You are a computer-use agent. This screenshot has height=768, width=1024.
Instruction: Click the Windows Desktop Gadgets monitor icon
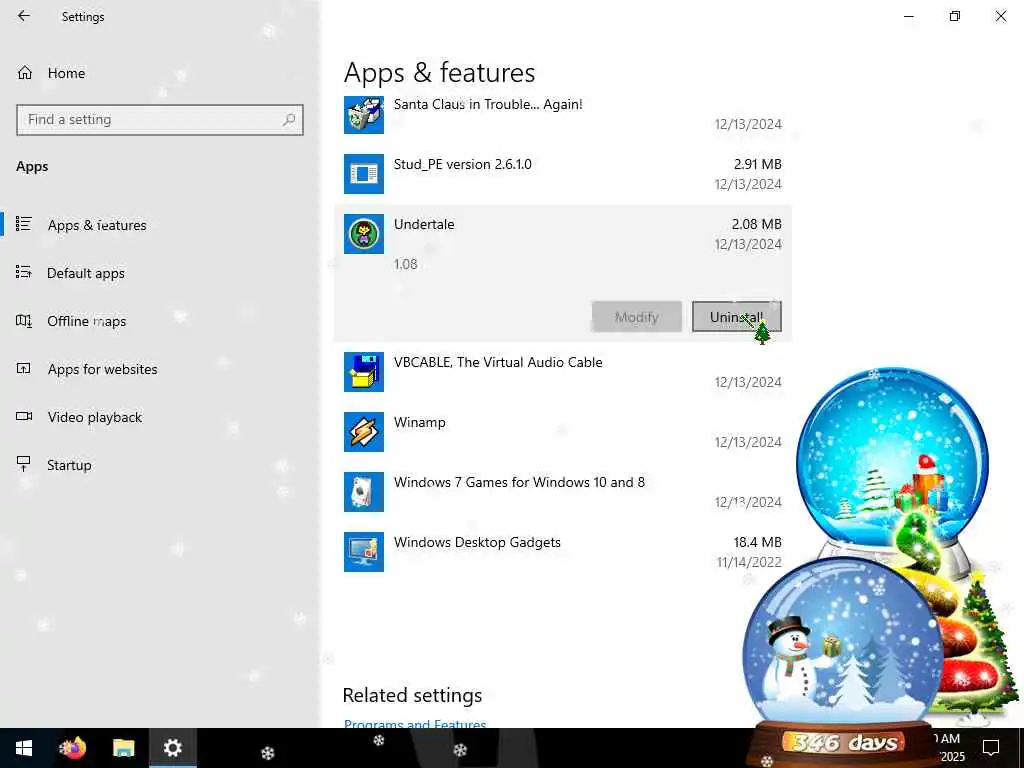[364, 552]
